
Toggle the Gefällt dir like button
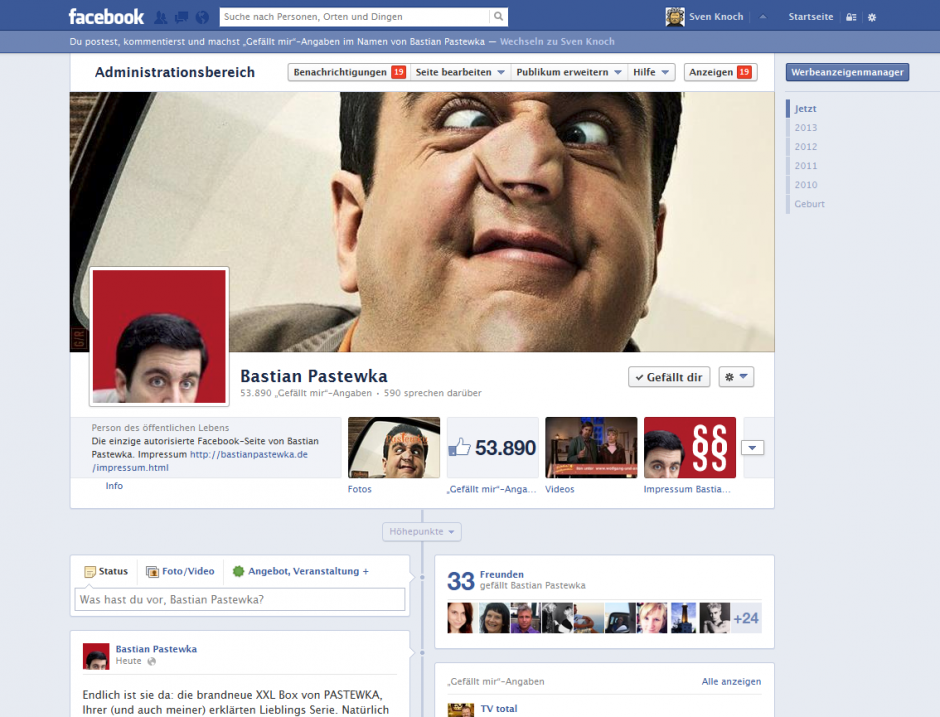tap(669, 377)
